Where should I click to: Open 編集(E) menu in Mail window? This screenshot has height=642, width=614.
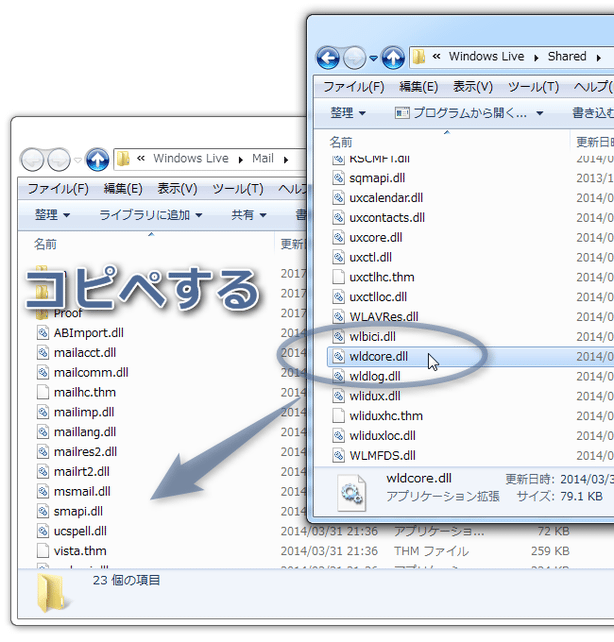(123, 189)
